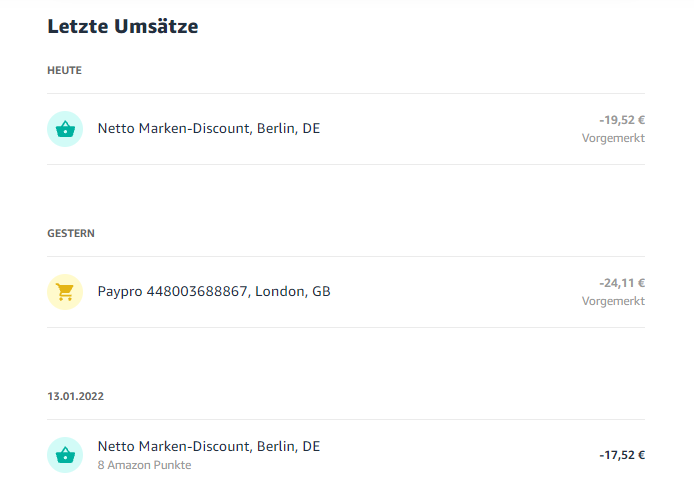Click the -19,52 € amount

click(x=622, y=119)
